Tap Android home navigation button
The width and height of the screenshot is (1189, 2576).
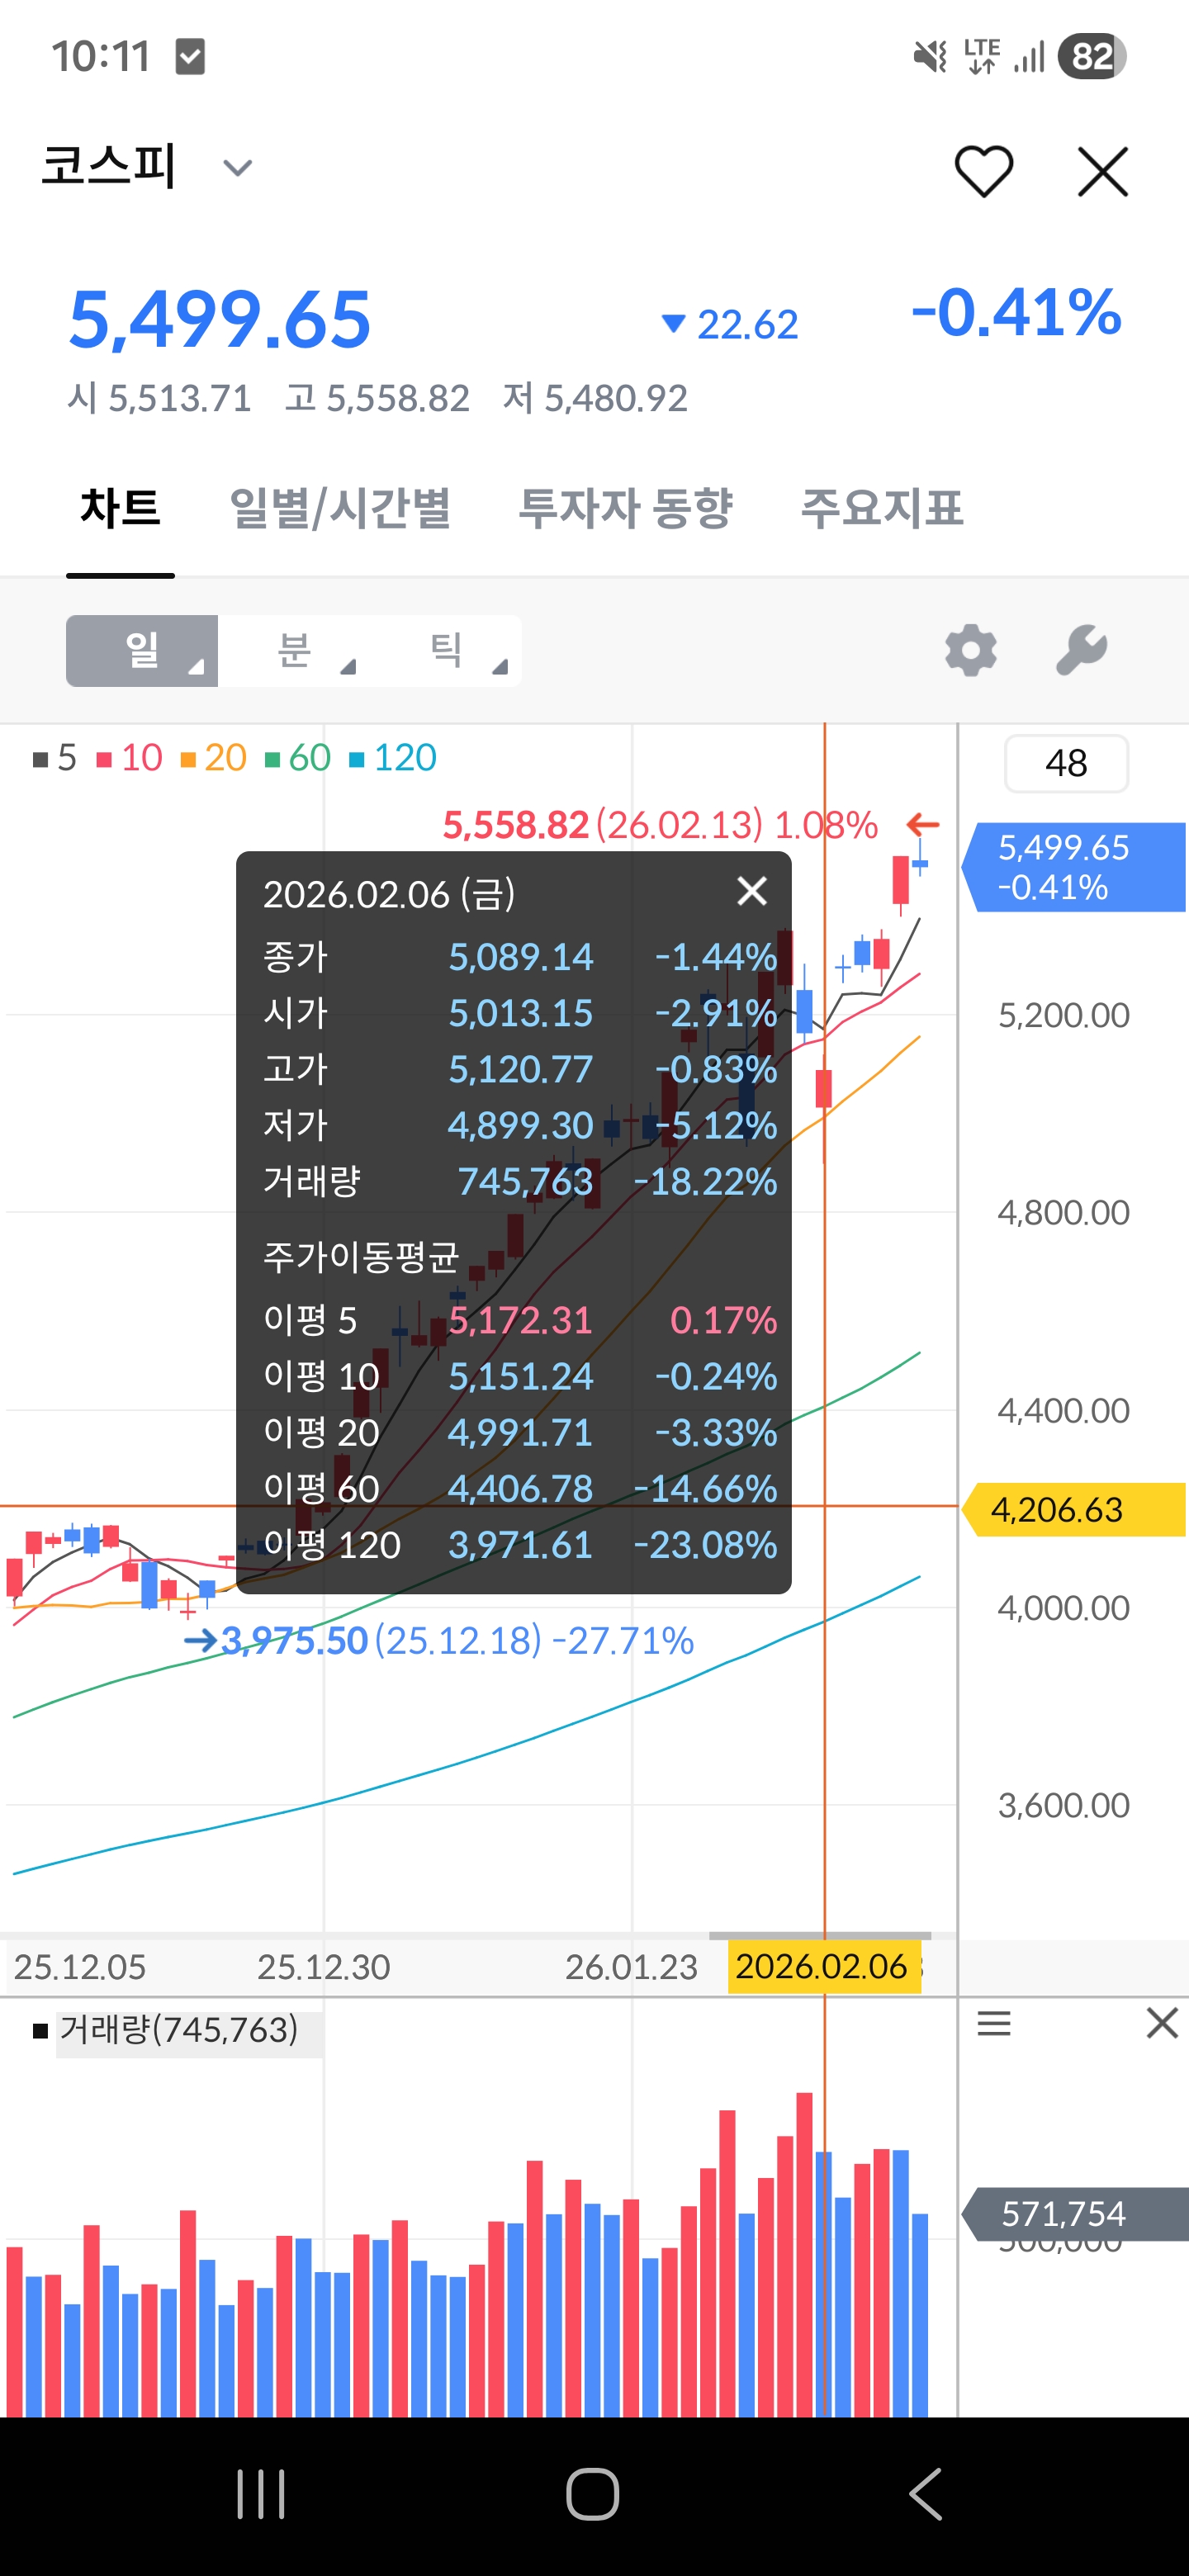(x=593, y=2494)
